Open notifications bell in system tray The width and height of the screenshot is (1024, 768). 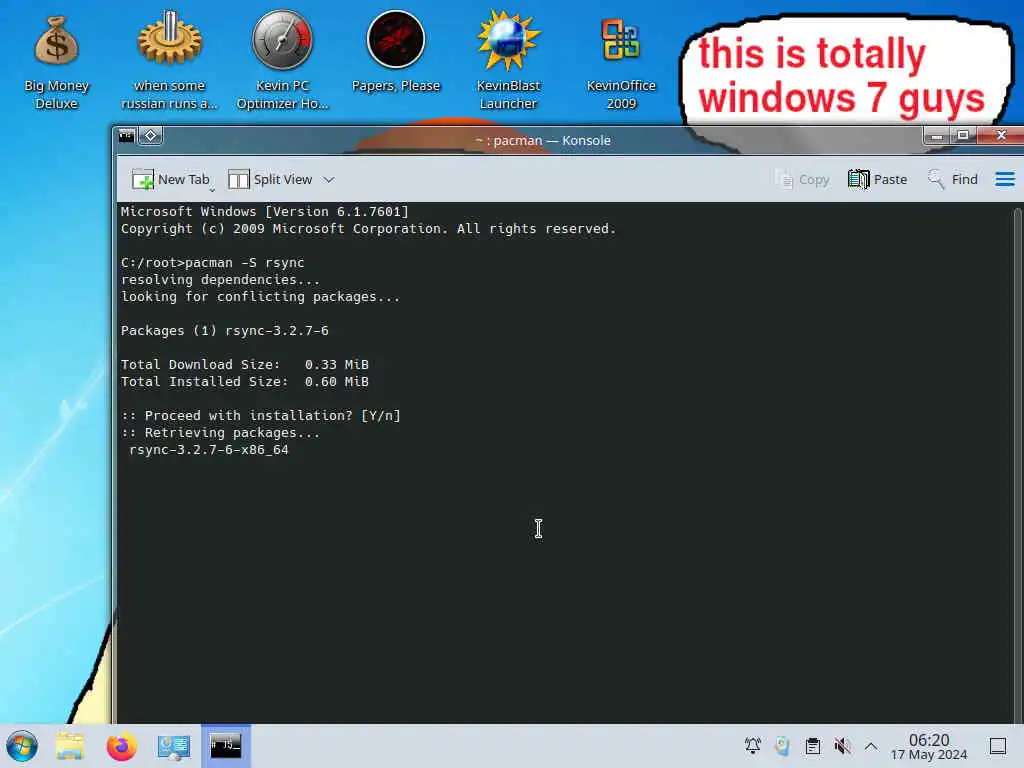[752, 745]
